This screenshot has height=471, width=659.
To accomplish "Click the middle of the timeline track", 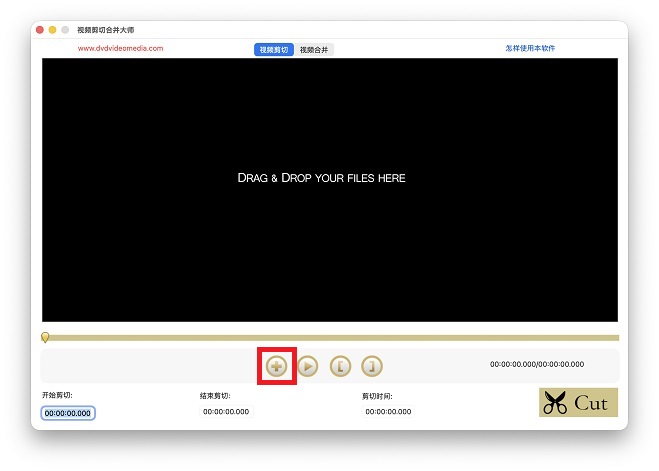I will coord(330,338).
